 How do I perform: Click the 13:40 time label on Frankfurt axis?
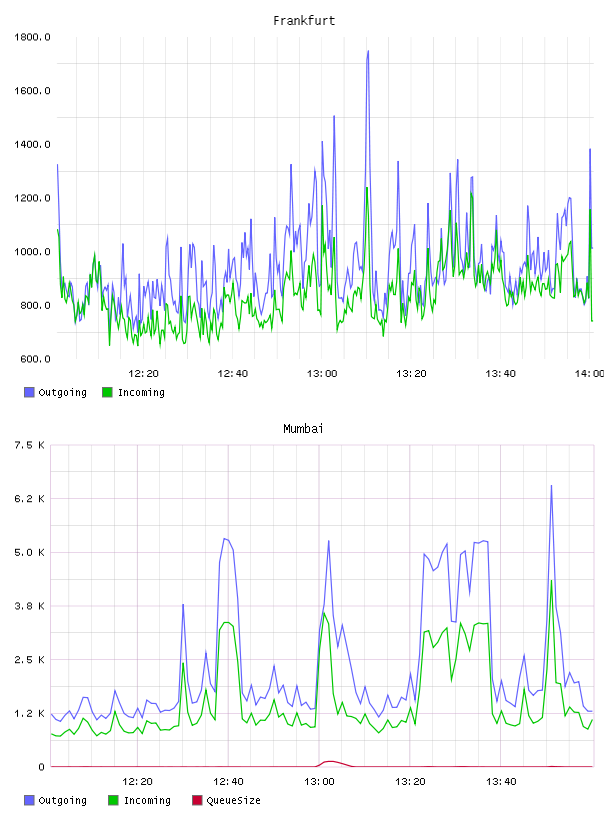500,373
